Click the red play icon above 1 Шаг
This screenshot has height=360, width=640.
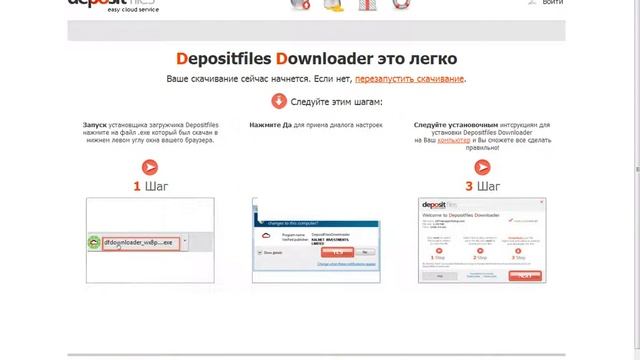click(150, 167)
